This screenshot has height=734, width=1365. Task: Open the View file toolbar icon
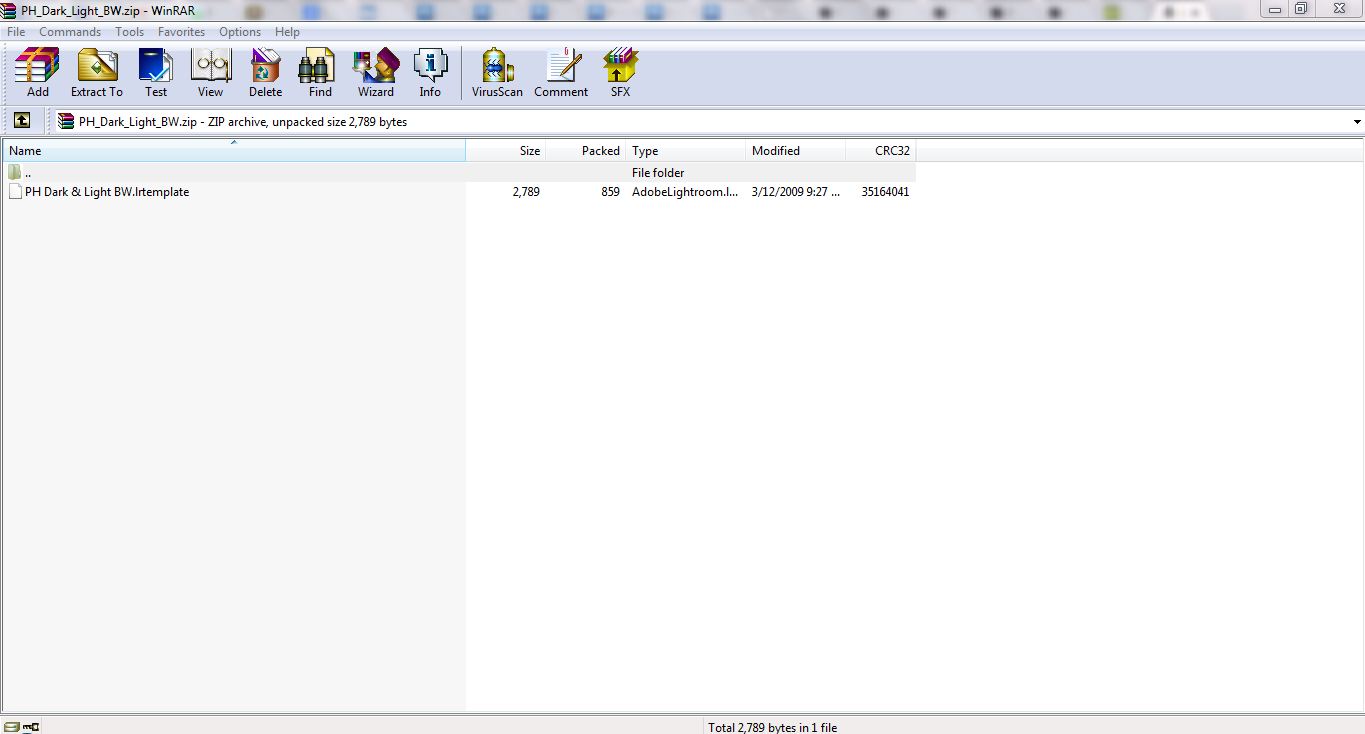tap(210, 73)
